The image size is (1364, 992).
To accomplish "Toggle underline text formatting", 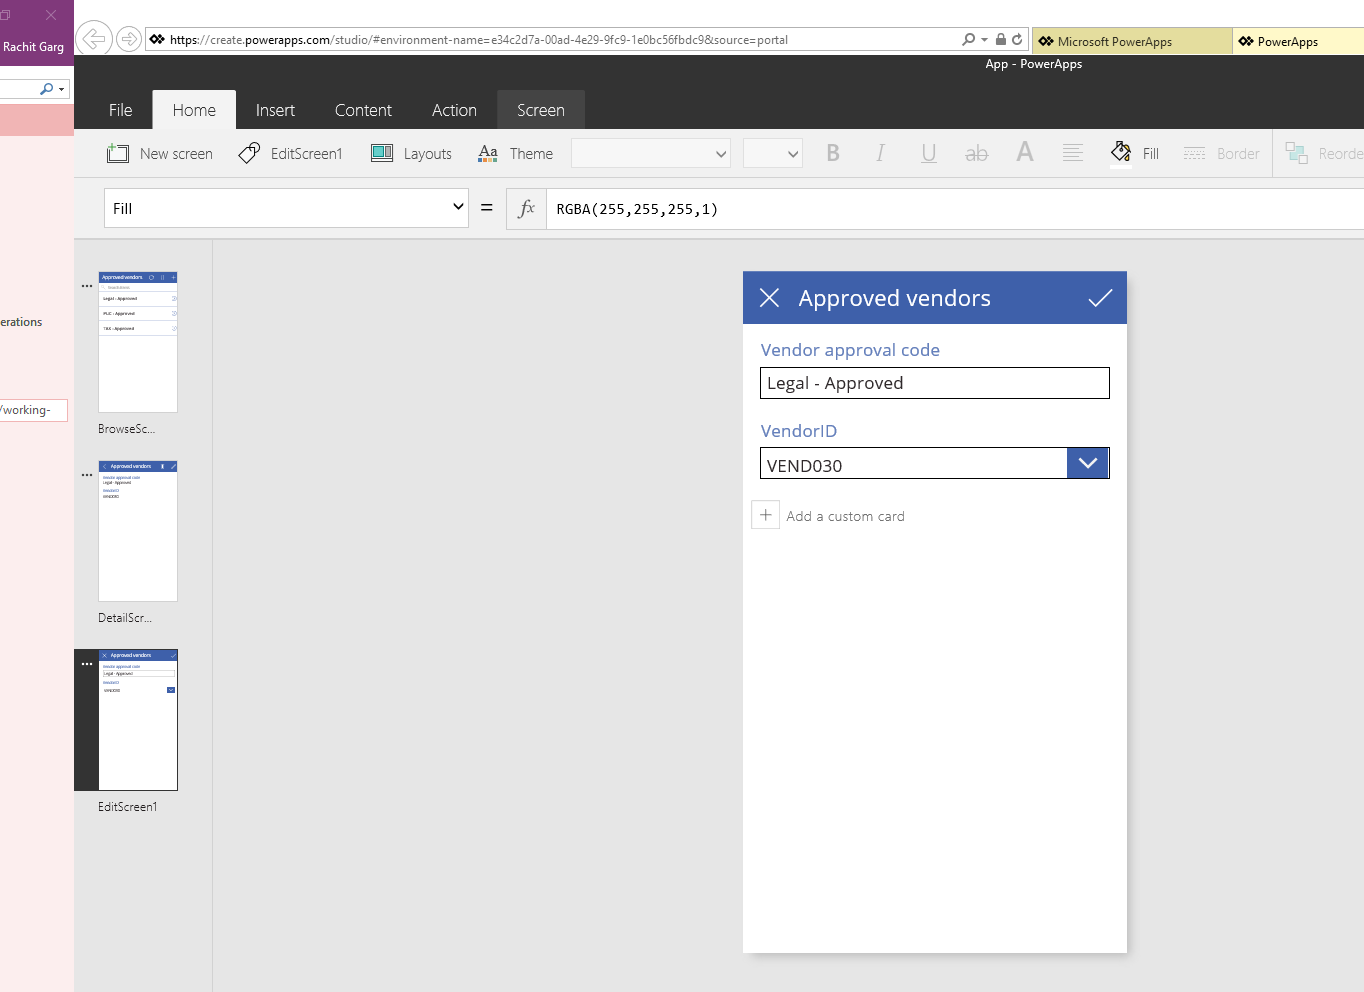I will (928, 153).
